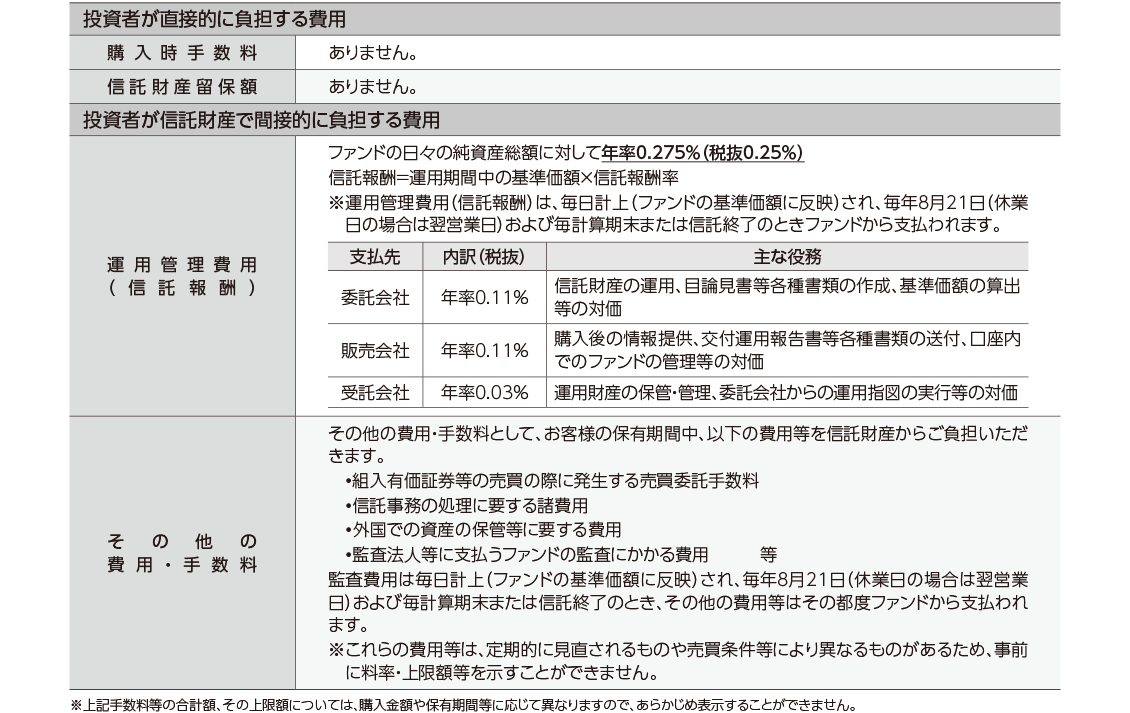Click the 年率0.03% rate cell

pos(484,392)
